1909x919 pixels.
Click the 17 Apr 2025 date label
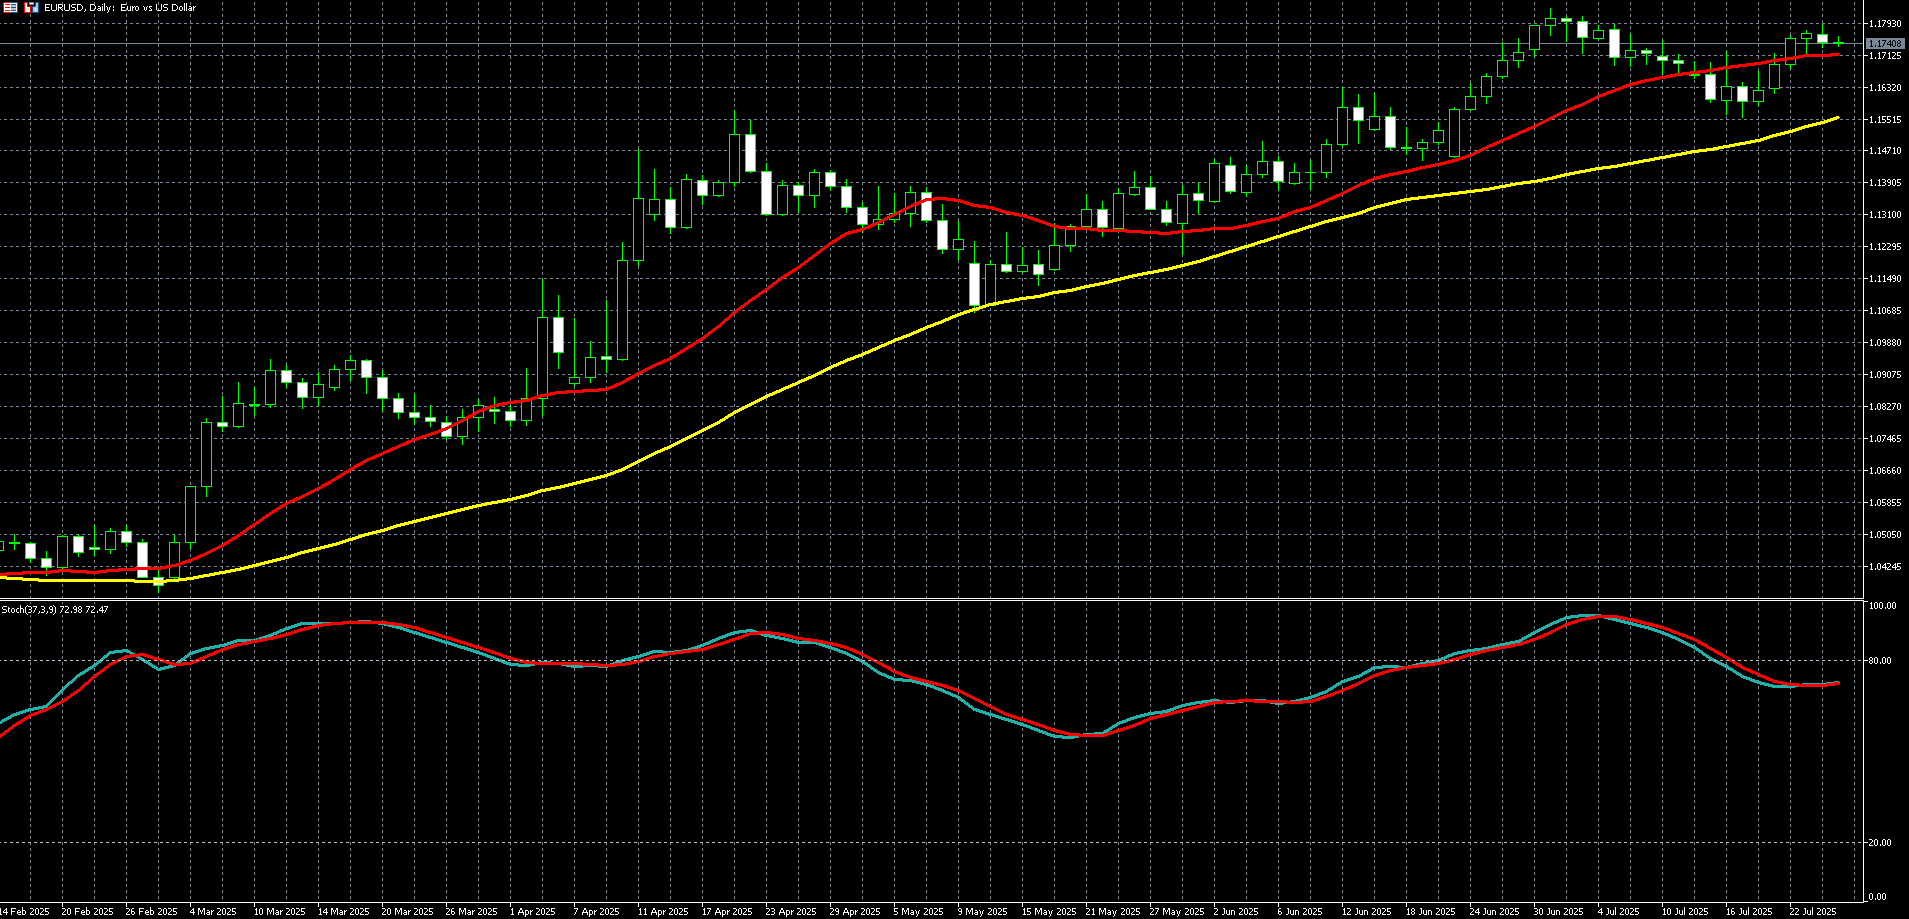point(727,912)
